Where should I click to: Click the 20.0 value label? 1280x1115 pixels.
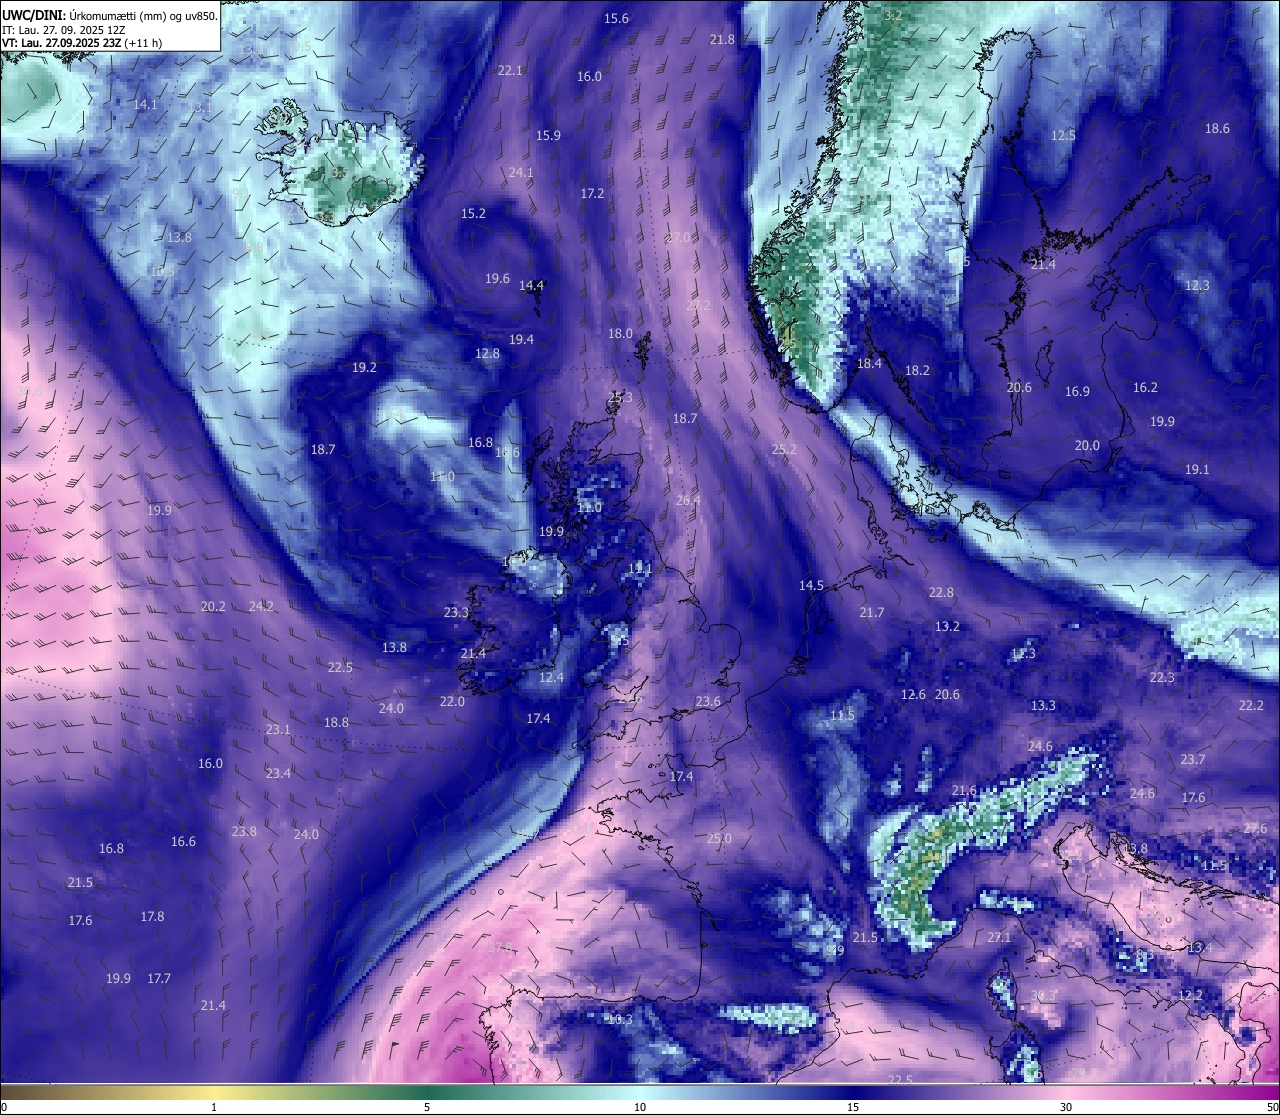[x=1087, y=445]
